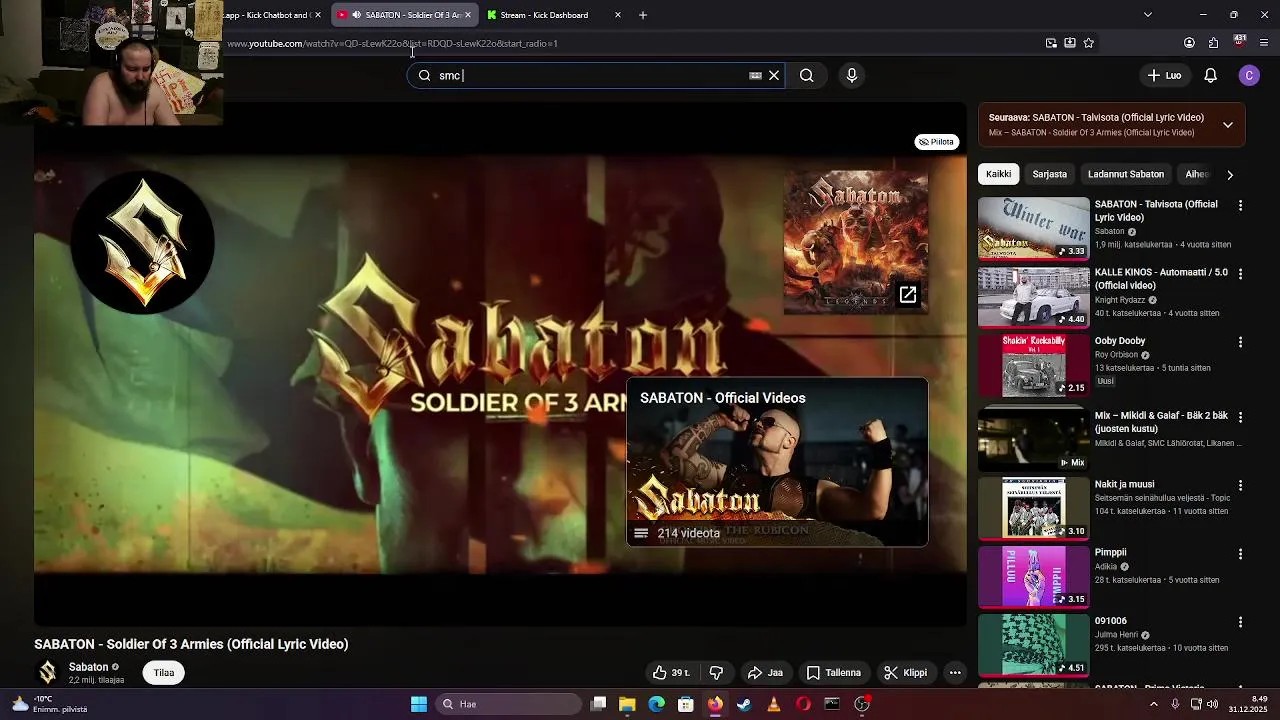
Task: Open the account avatar menu
Action: (1248, 75)
